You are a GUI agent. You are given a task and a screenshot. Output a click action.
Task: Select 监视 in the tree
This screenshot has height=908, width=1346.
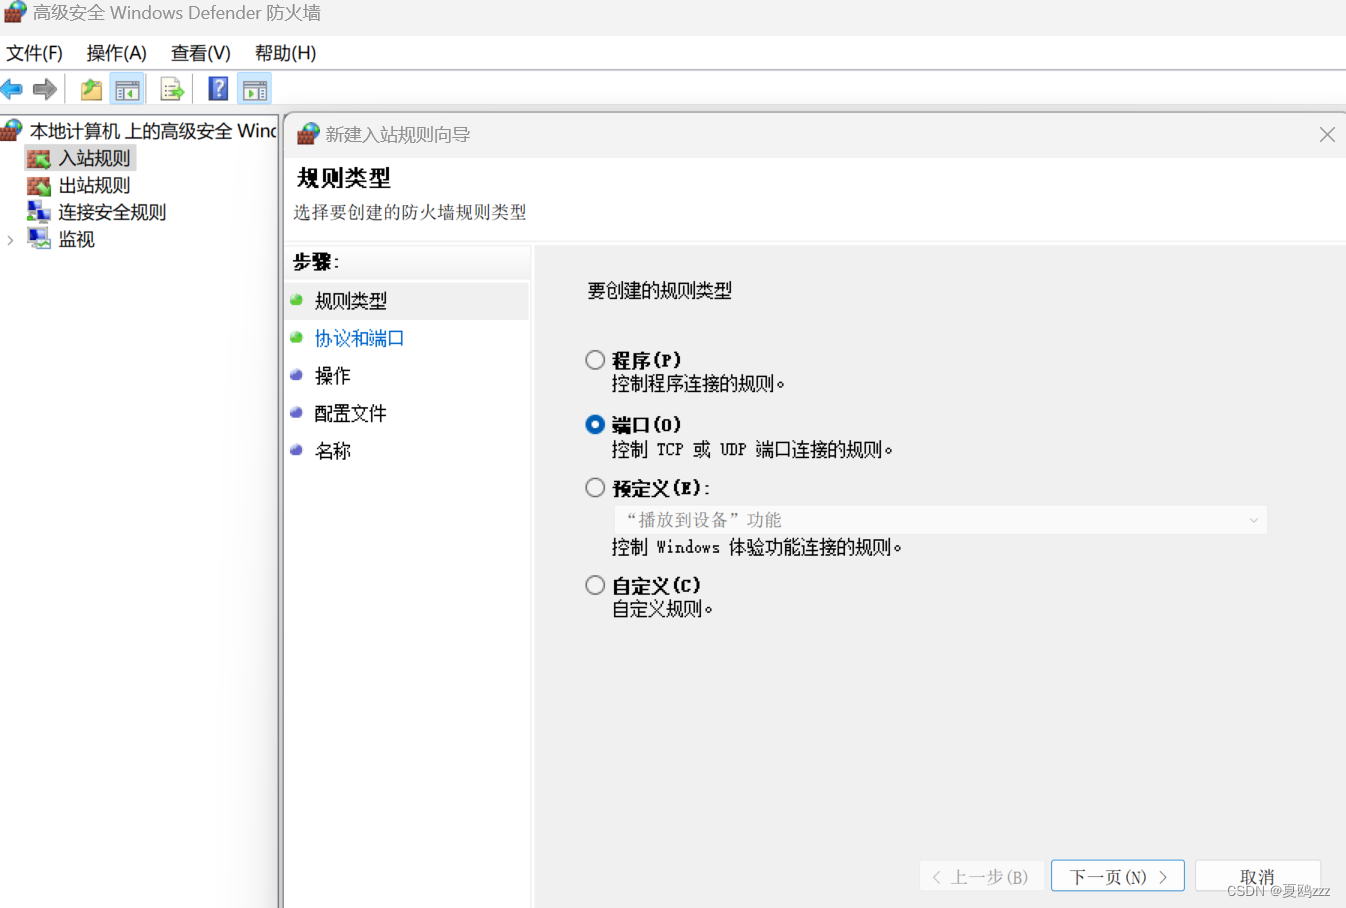click(76, 239)
